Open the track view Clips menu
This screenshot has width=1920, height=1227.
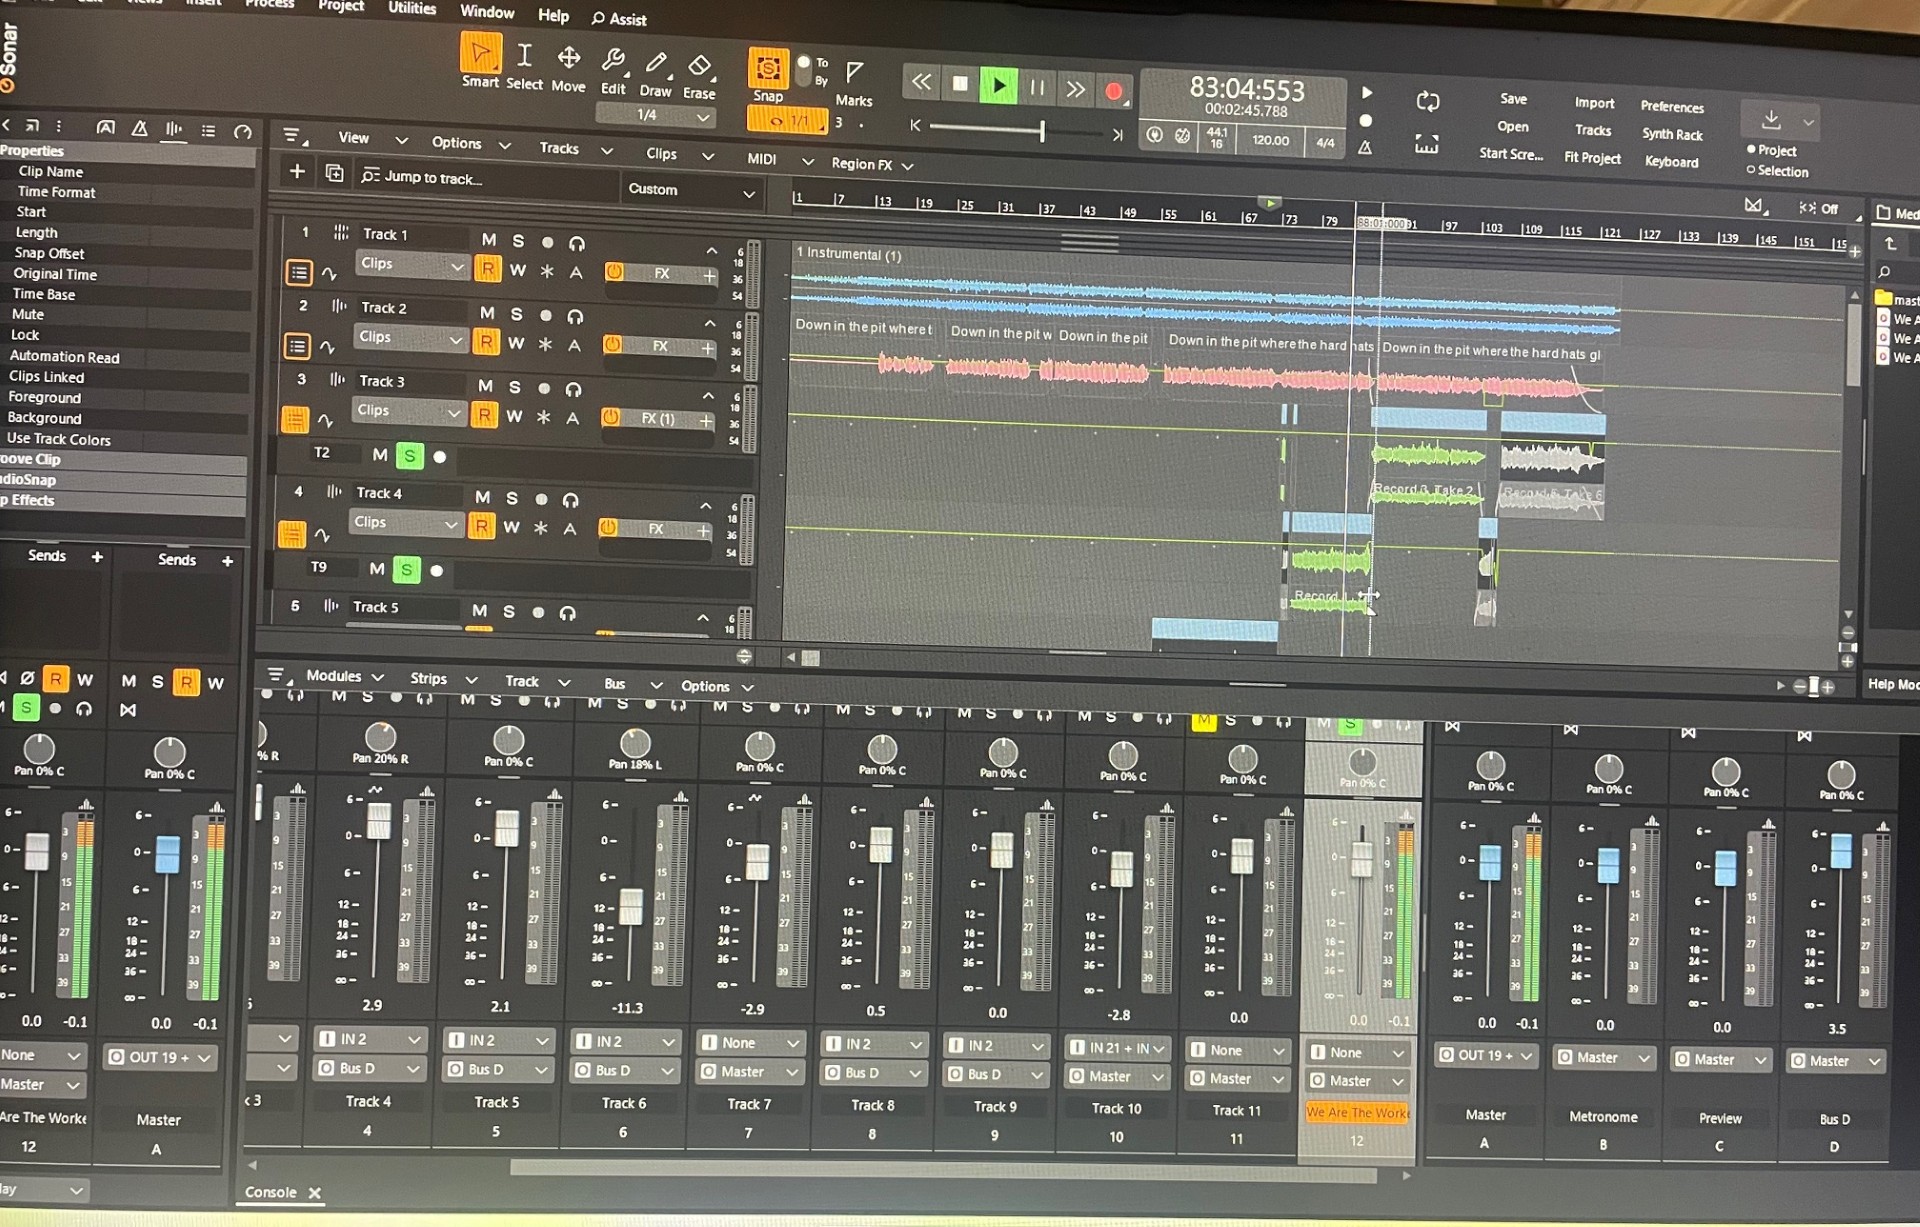click(678, 153)
